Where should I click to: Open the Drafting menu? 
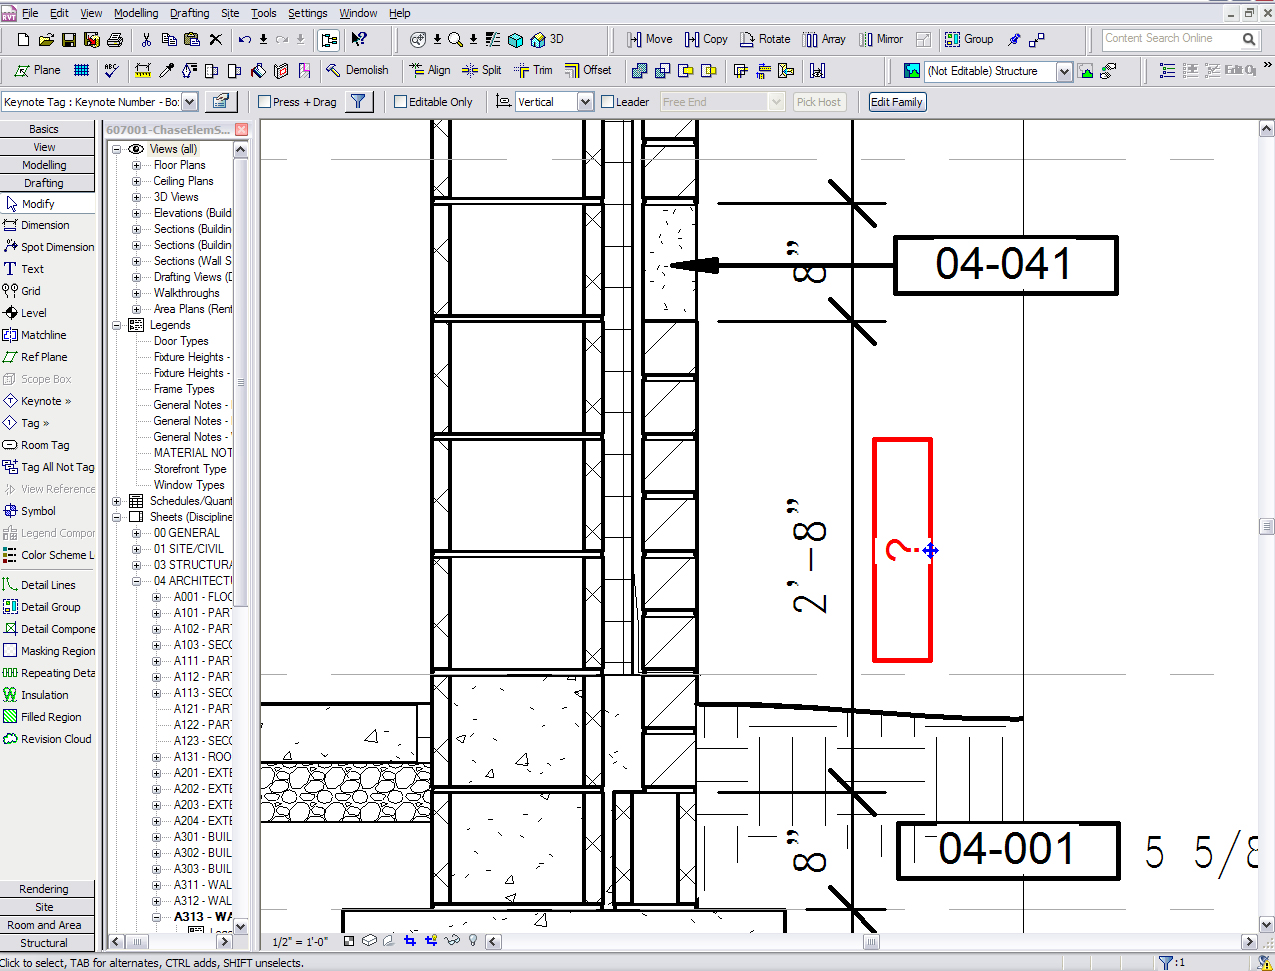pos(189,13)
